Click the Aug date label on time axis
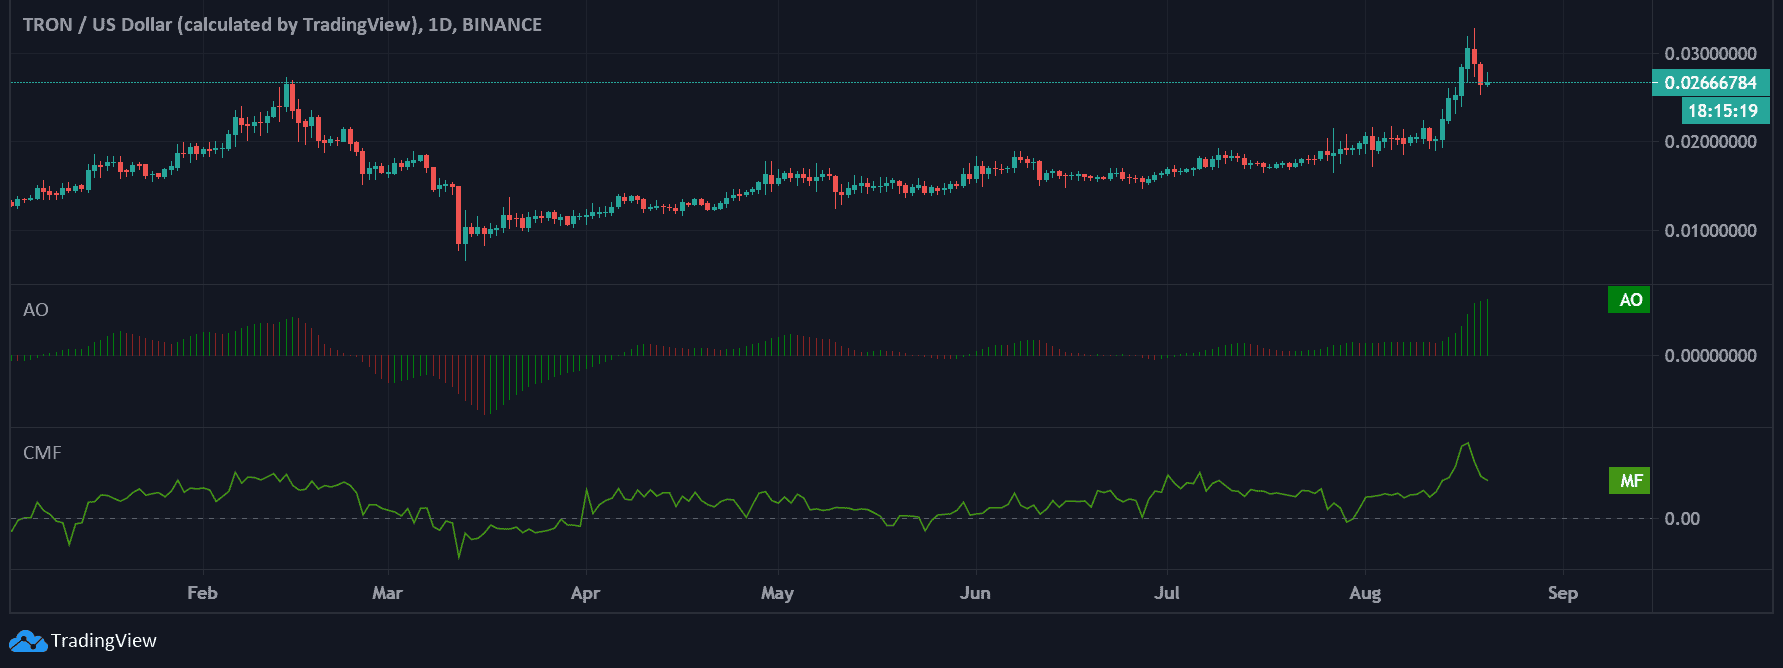Screen dimensions: 1783x668 tap(1365, 593)
